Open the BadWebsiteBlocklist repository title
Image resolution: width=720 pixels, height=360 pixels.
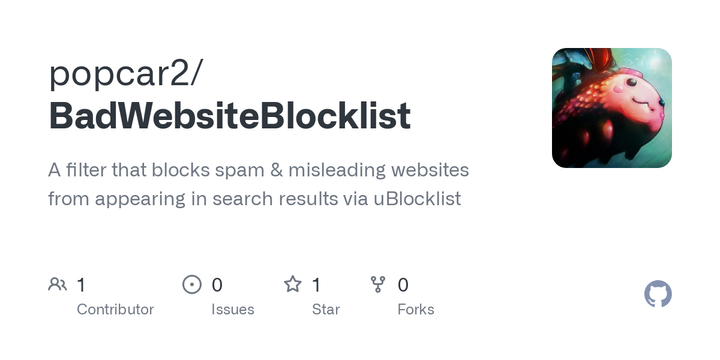pos(230,115)
